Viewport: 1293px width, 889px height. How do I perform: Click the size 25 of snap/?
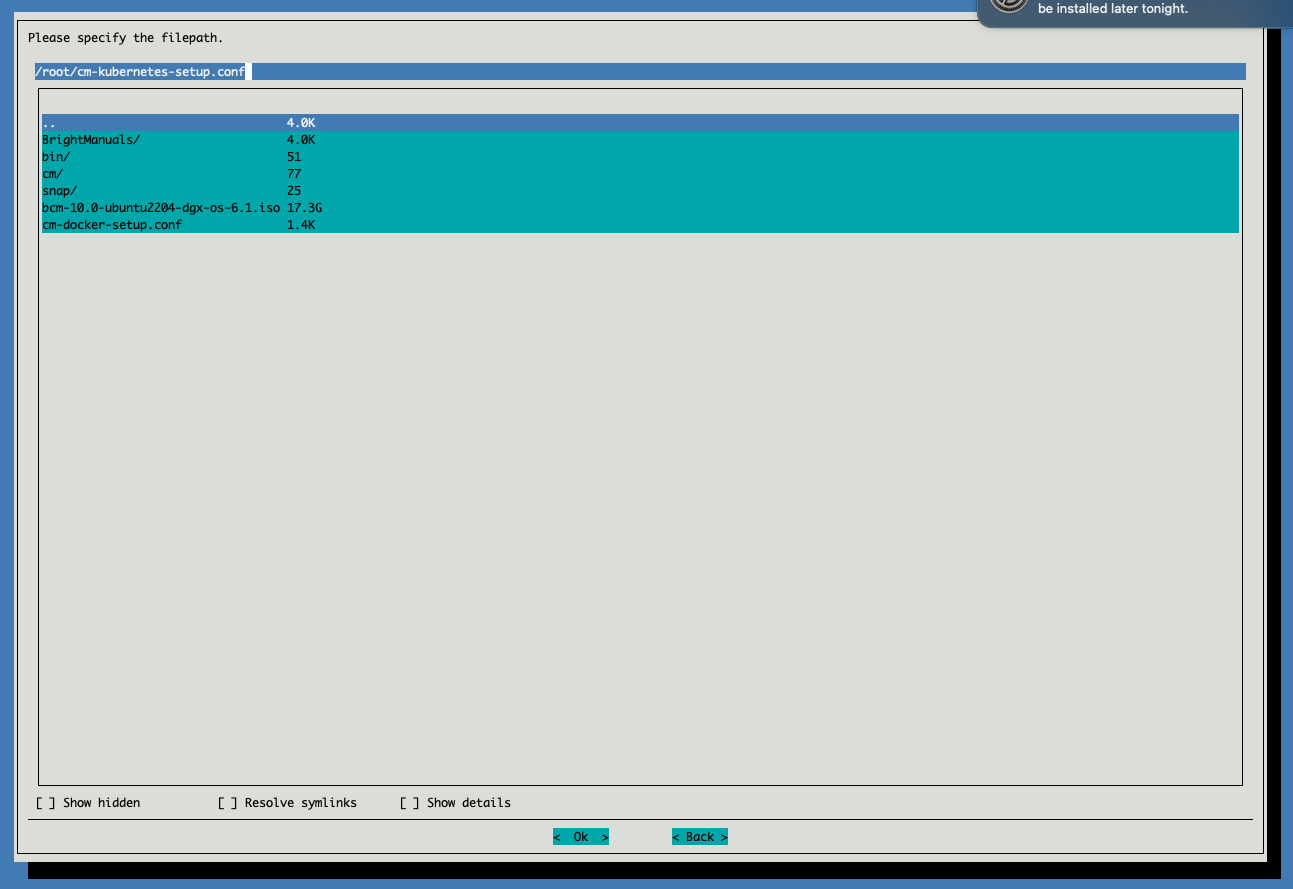[294, 191]
